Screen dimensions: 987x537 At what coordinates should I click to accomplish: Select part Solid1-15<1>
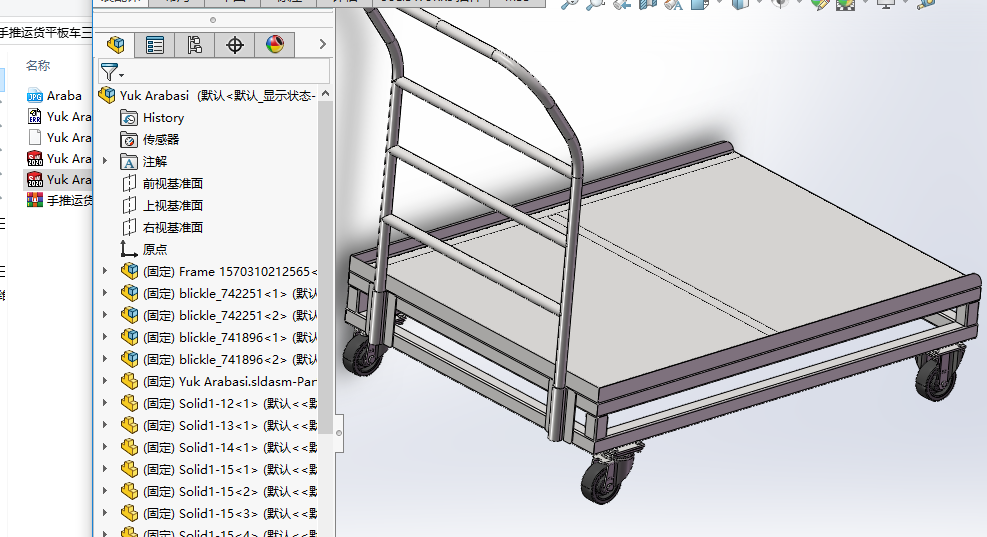pyautogui.click(x=218, y=470)
